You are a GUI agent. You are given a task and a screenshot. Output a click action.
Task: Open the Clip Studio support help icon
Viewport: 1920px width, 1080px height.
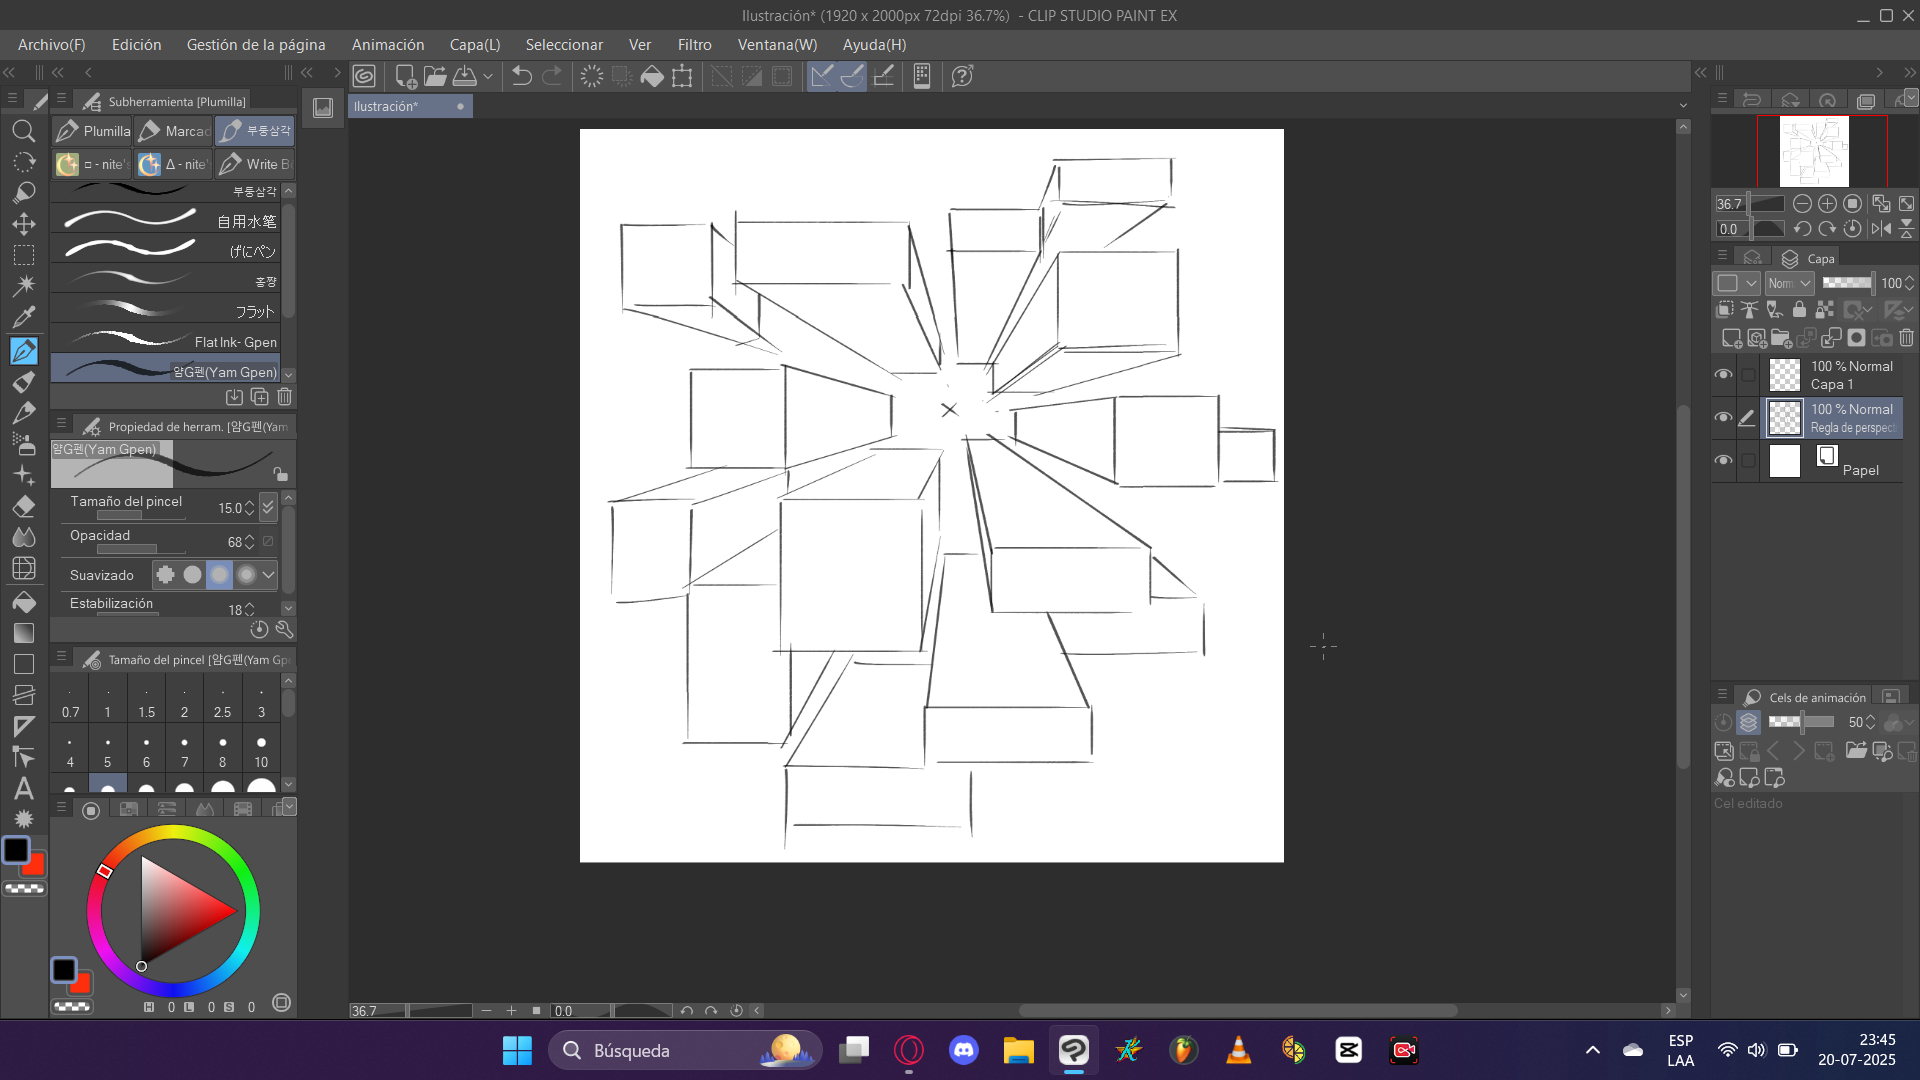tap(962, 76)
